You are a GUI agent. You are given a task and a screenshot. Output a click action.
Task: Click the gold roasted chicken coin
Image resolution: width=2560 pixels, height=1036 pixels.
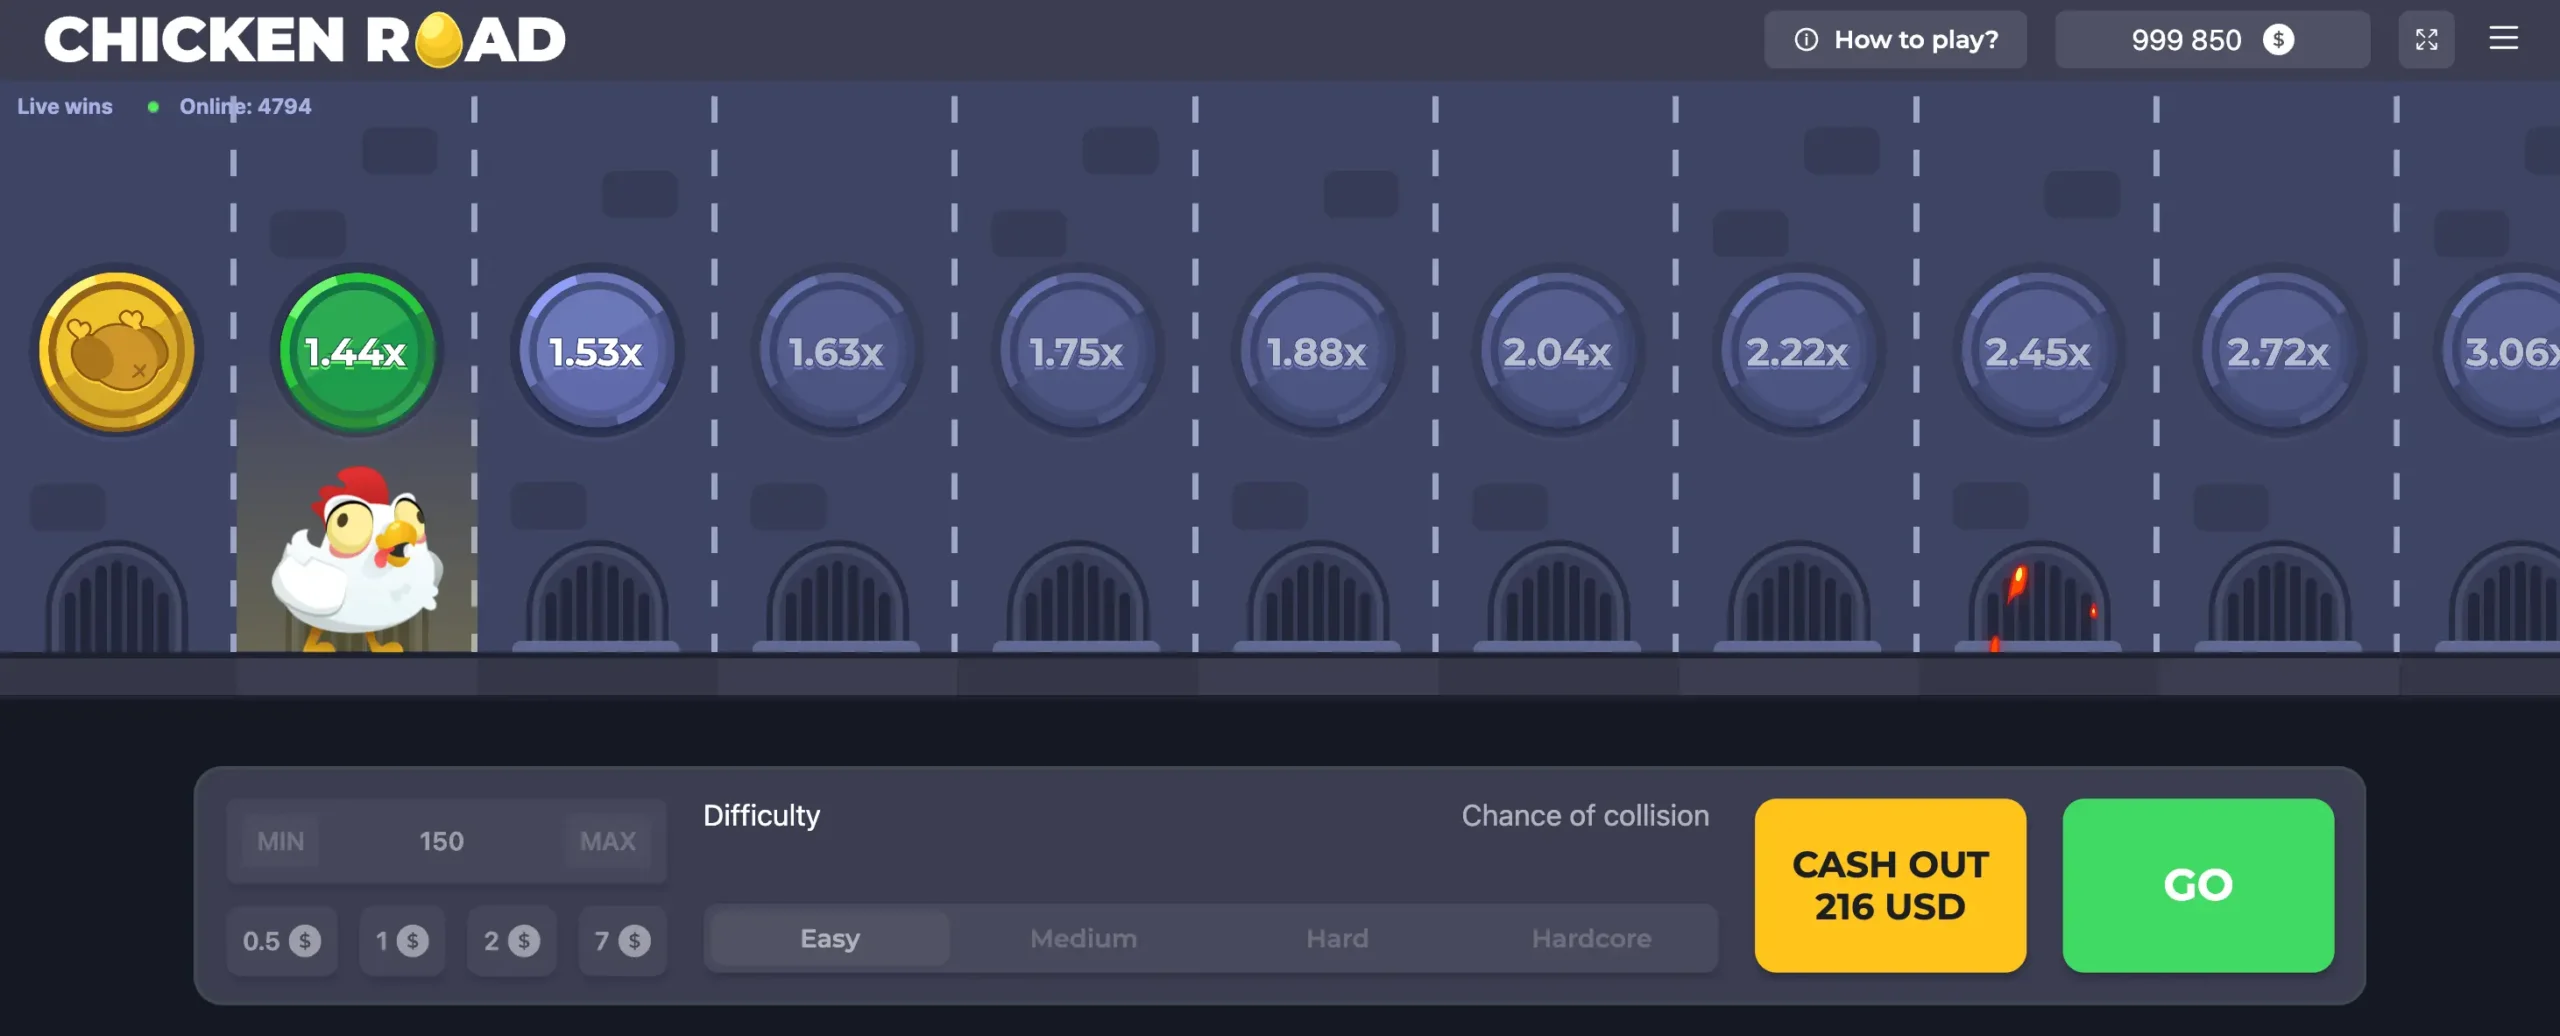(x=117, y=351)
